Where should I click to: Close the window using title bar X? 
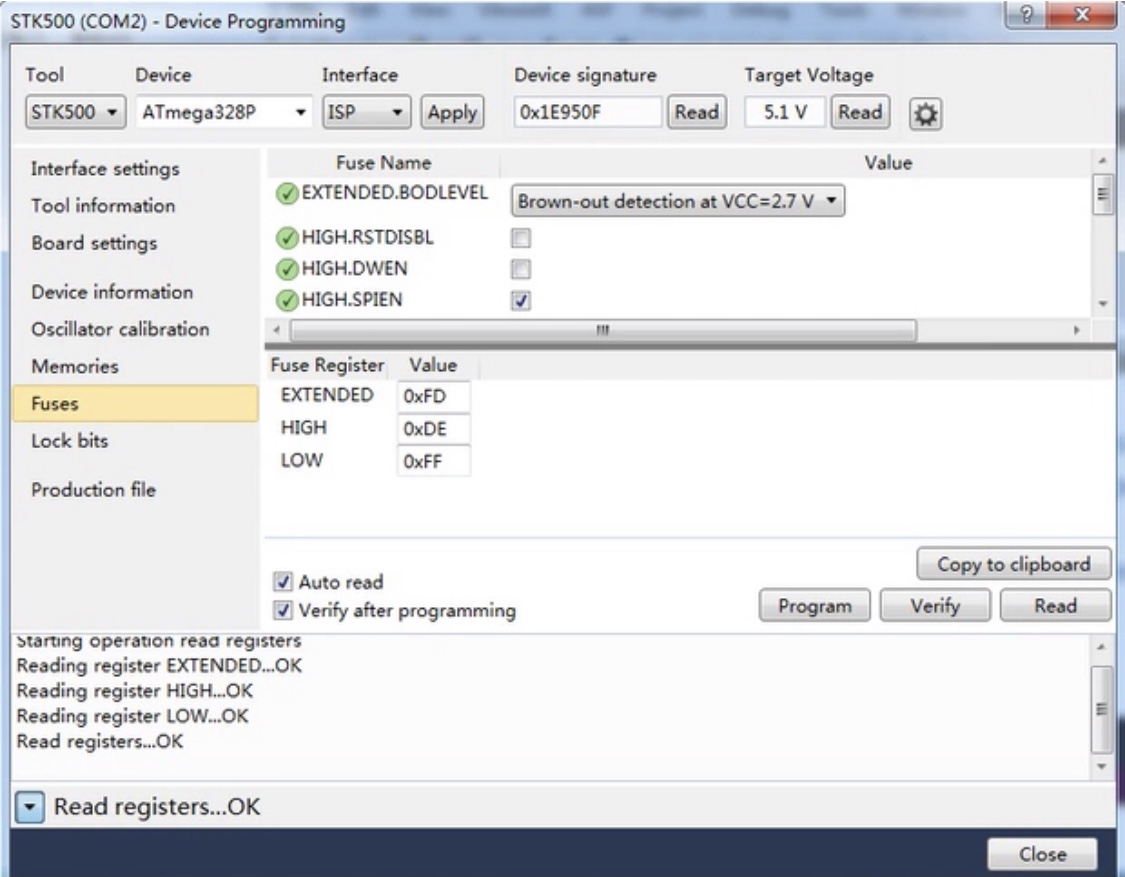[1082, 14]
